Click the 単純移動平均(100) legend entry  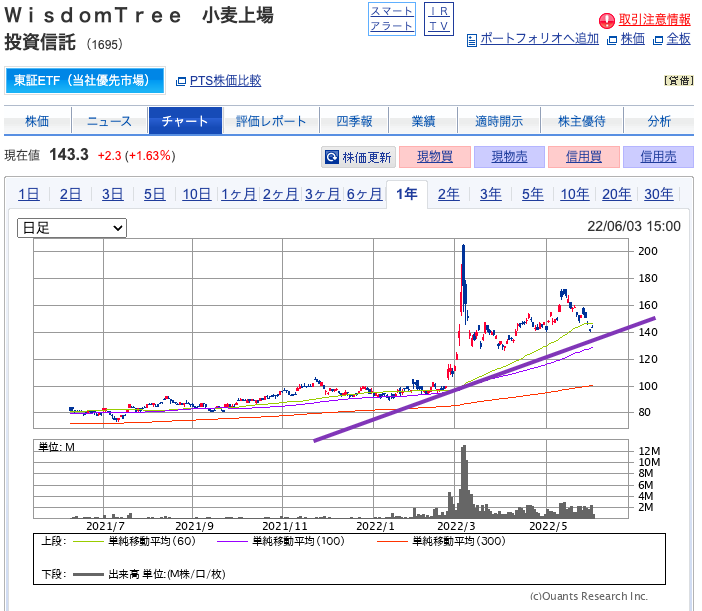pos(281,541)
